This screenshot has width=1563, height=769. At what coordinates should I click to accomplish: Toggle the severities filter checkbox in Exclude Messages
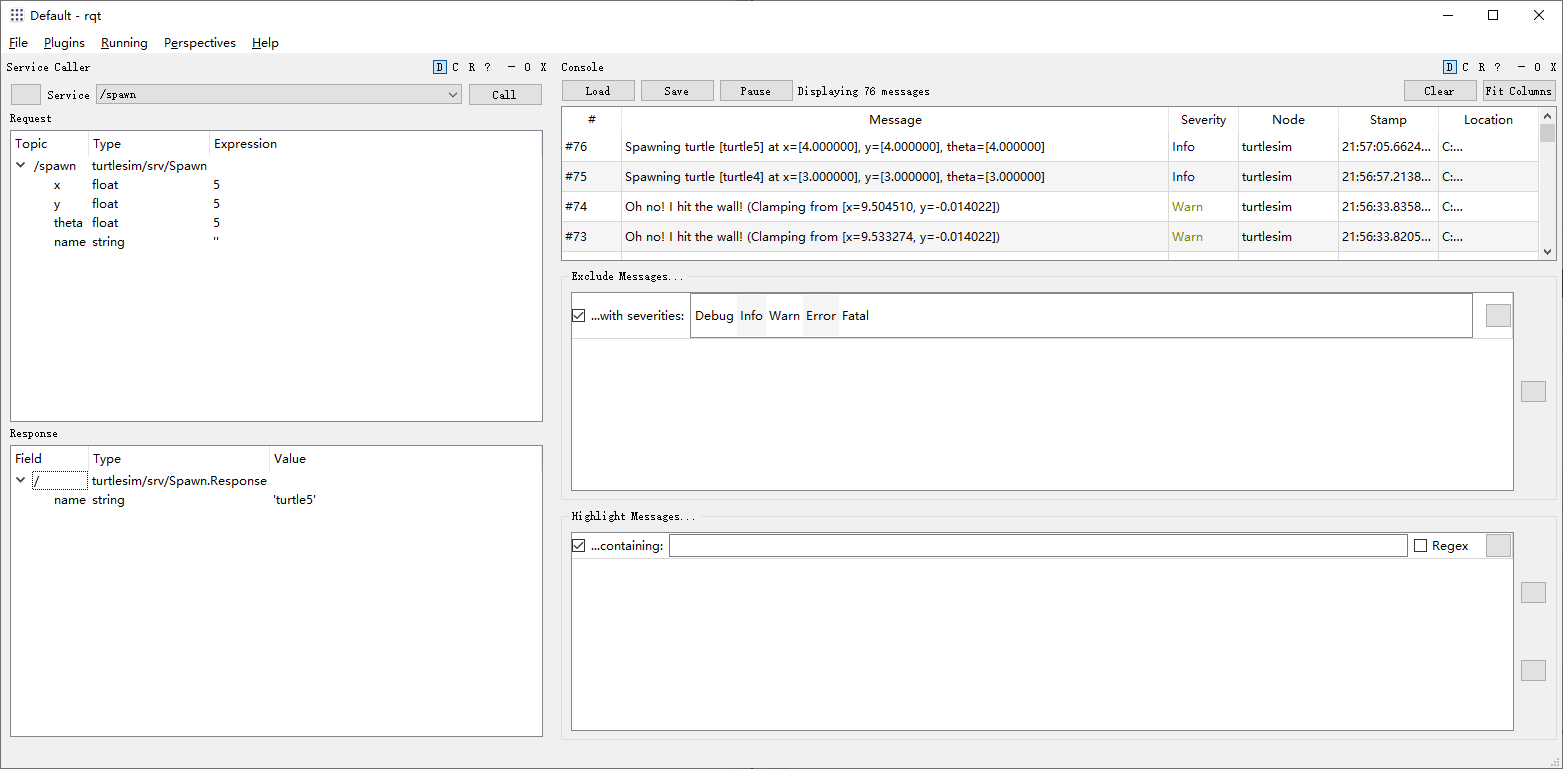pyautogui.click(x=578, y=315)
